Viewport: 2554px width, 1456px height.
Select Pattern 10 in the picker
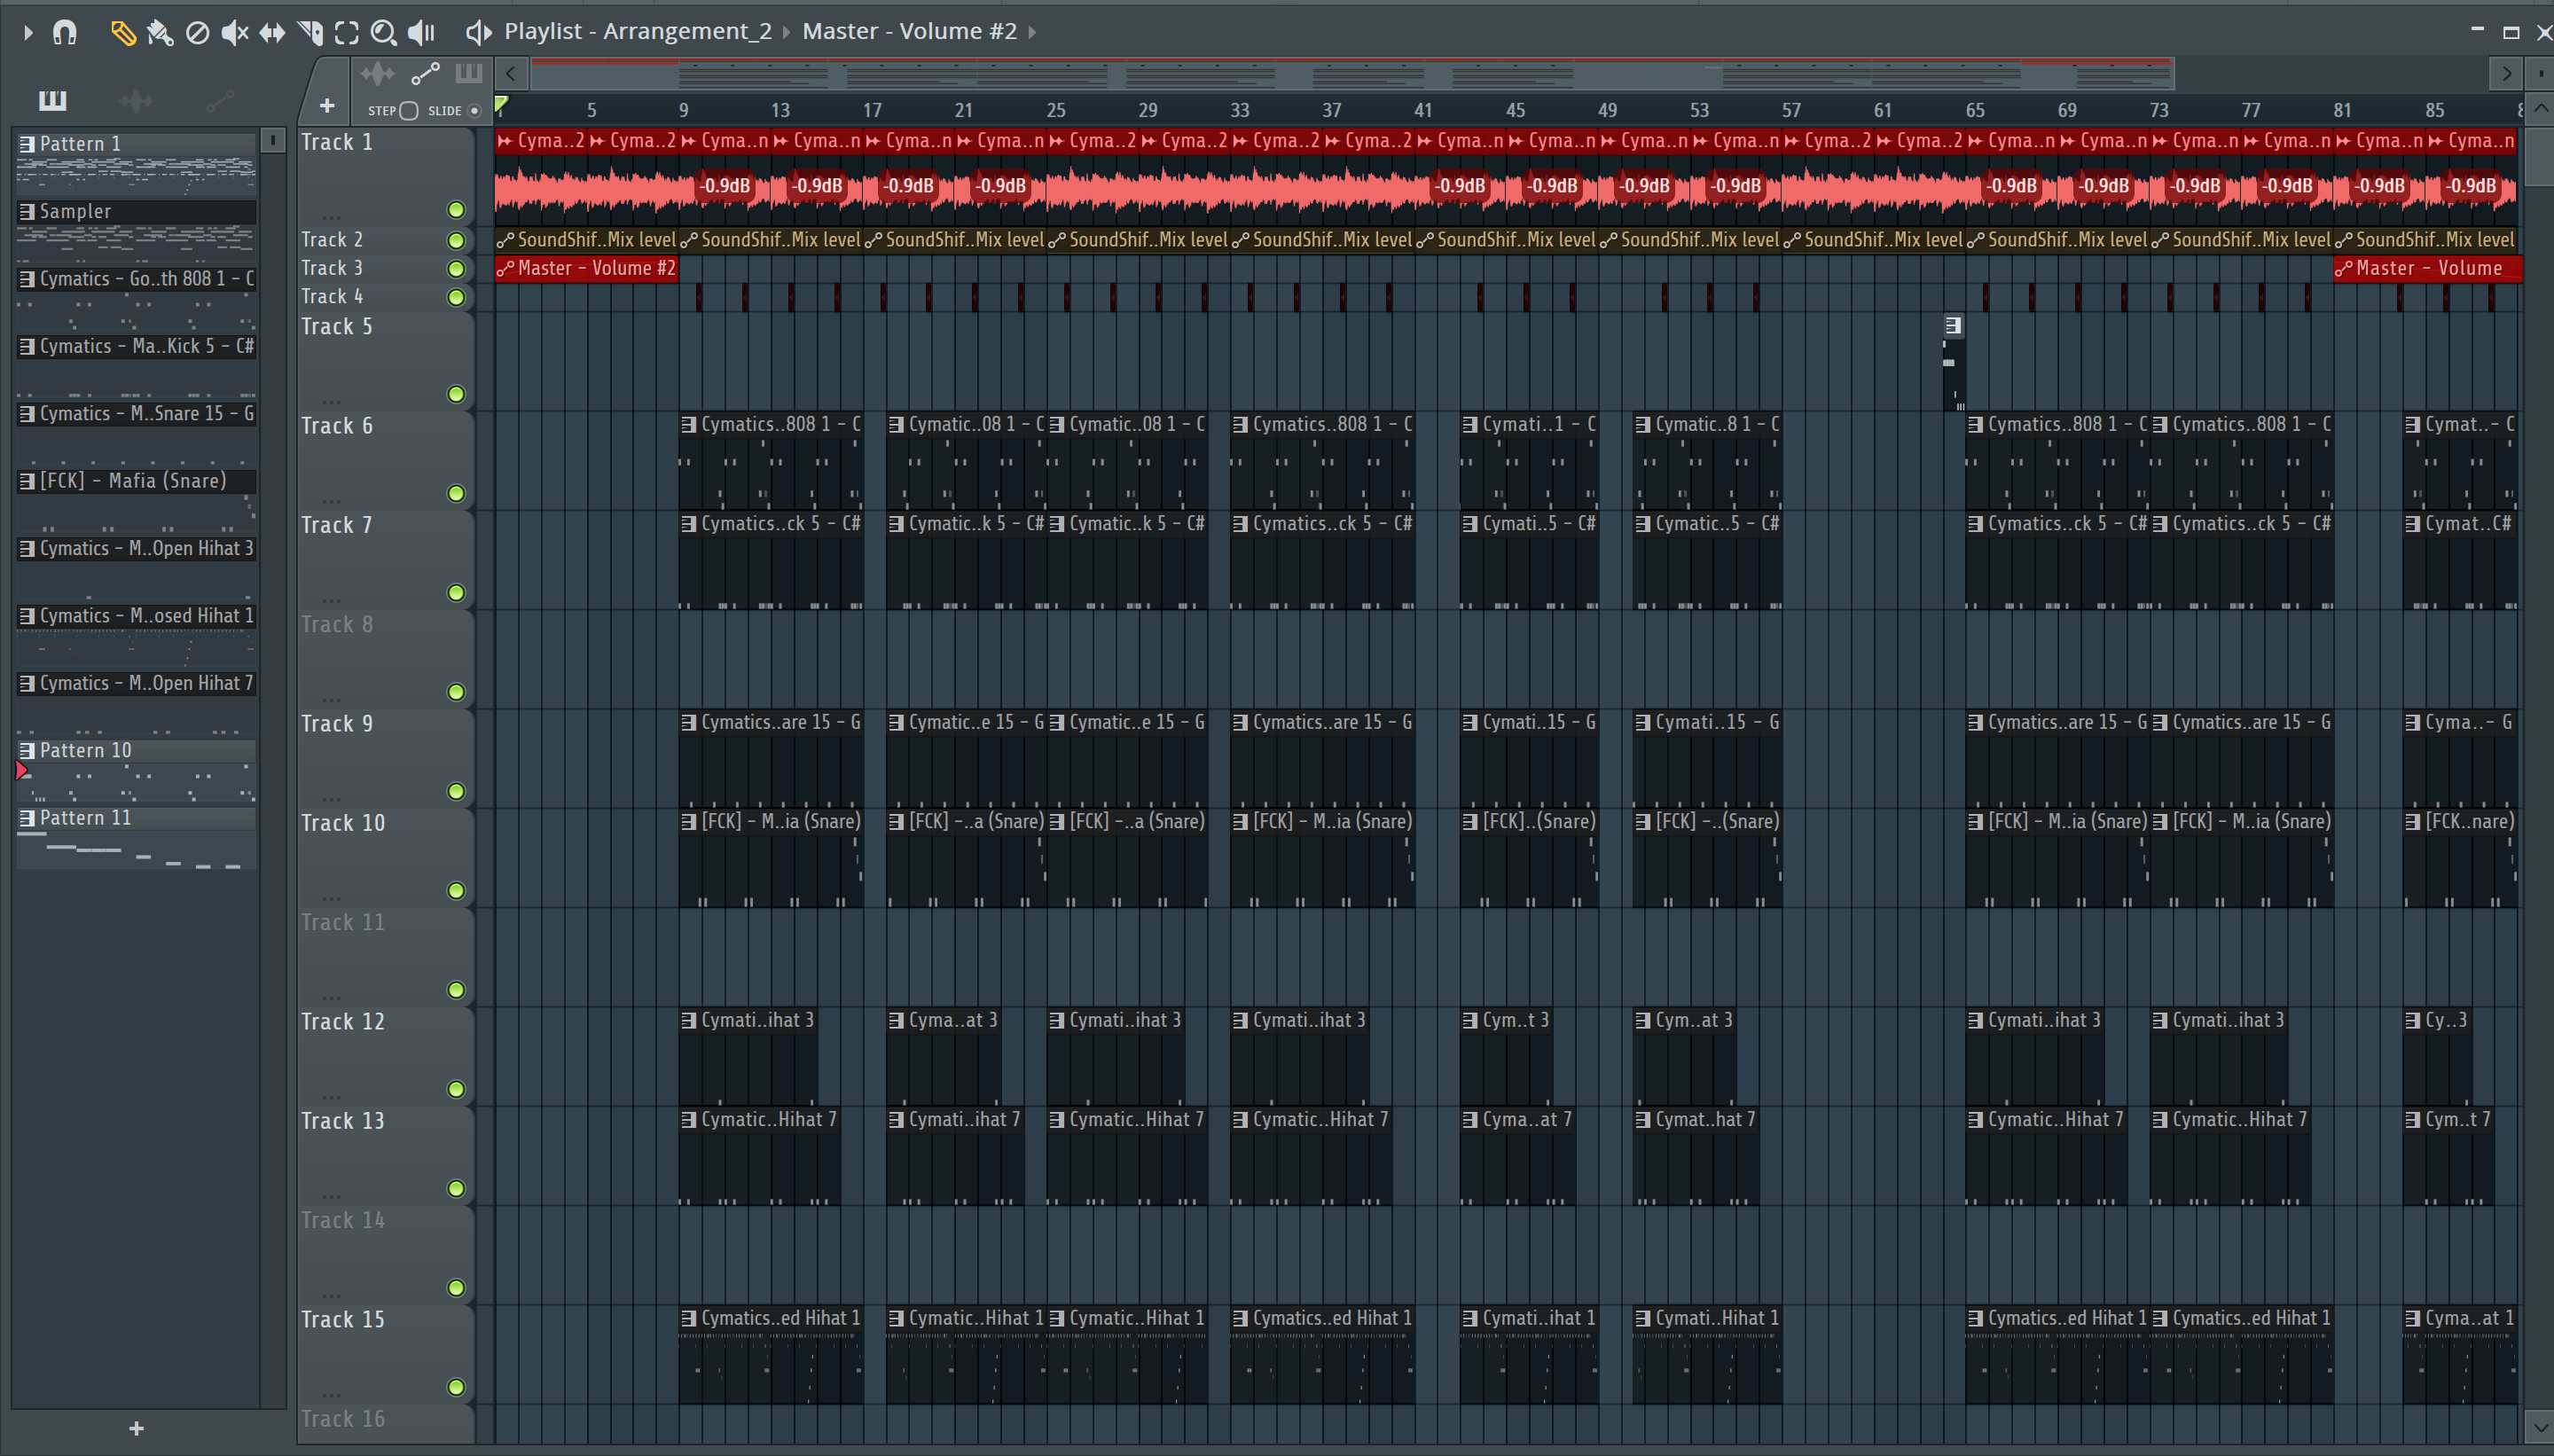pos(86,750)
